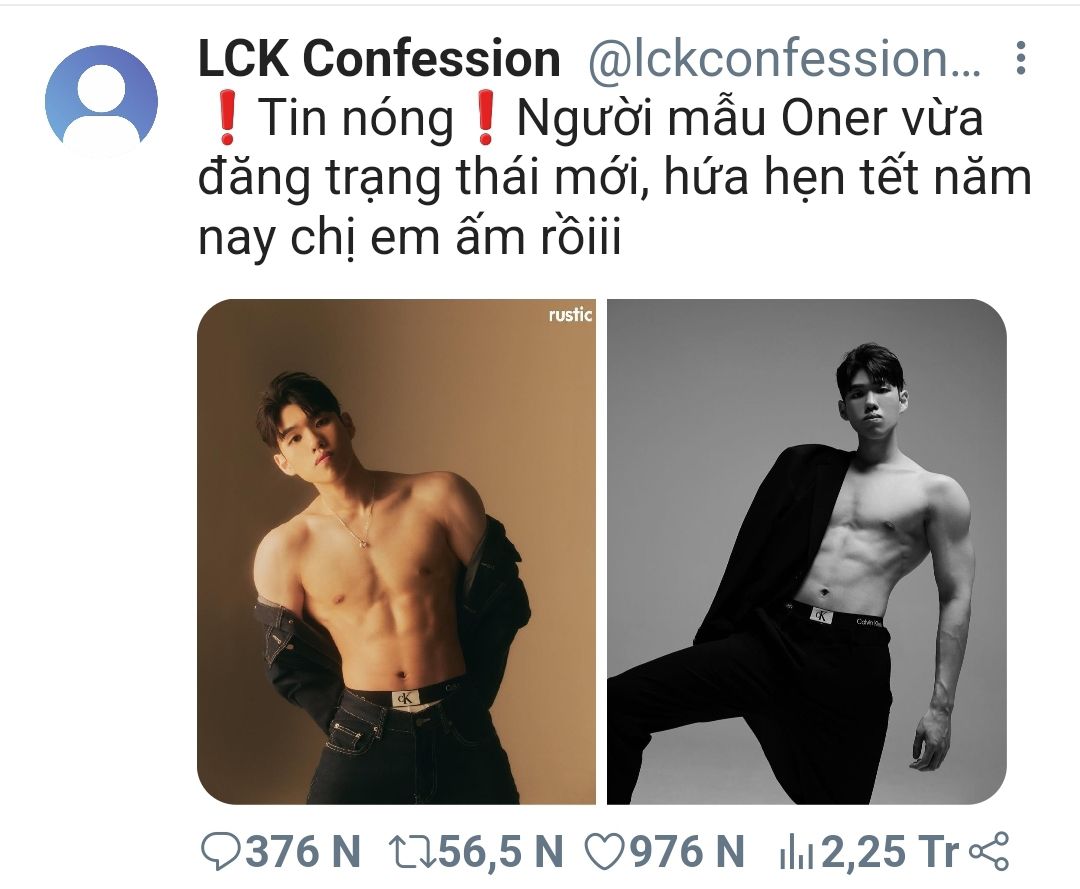Click the 976 N like count

pos(687,852)
